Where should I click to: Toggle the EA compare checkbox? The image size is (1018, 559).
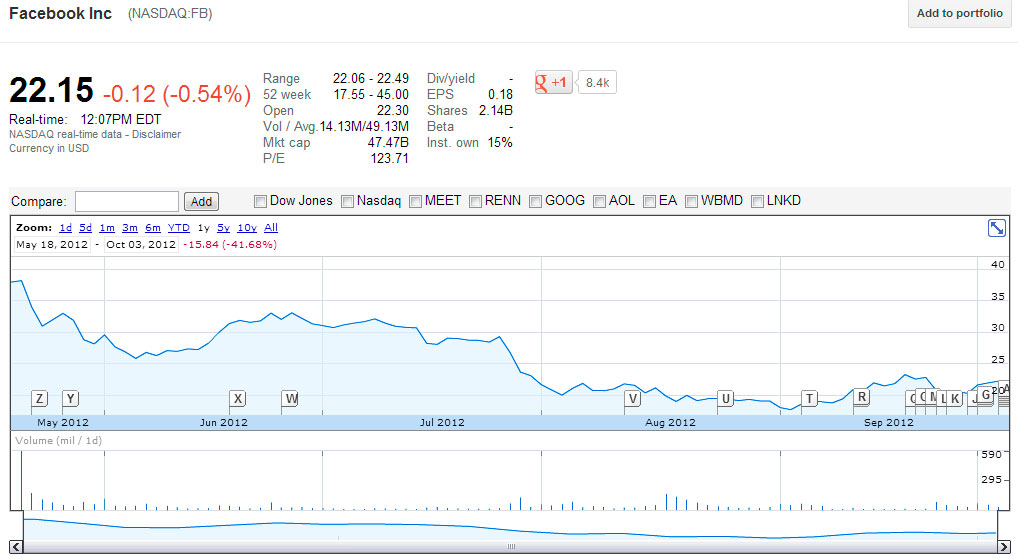[649, 201]
